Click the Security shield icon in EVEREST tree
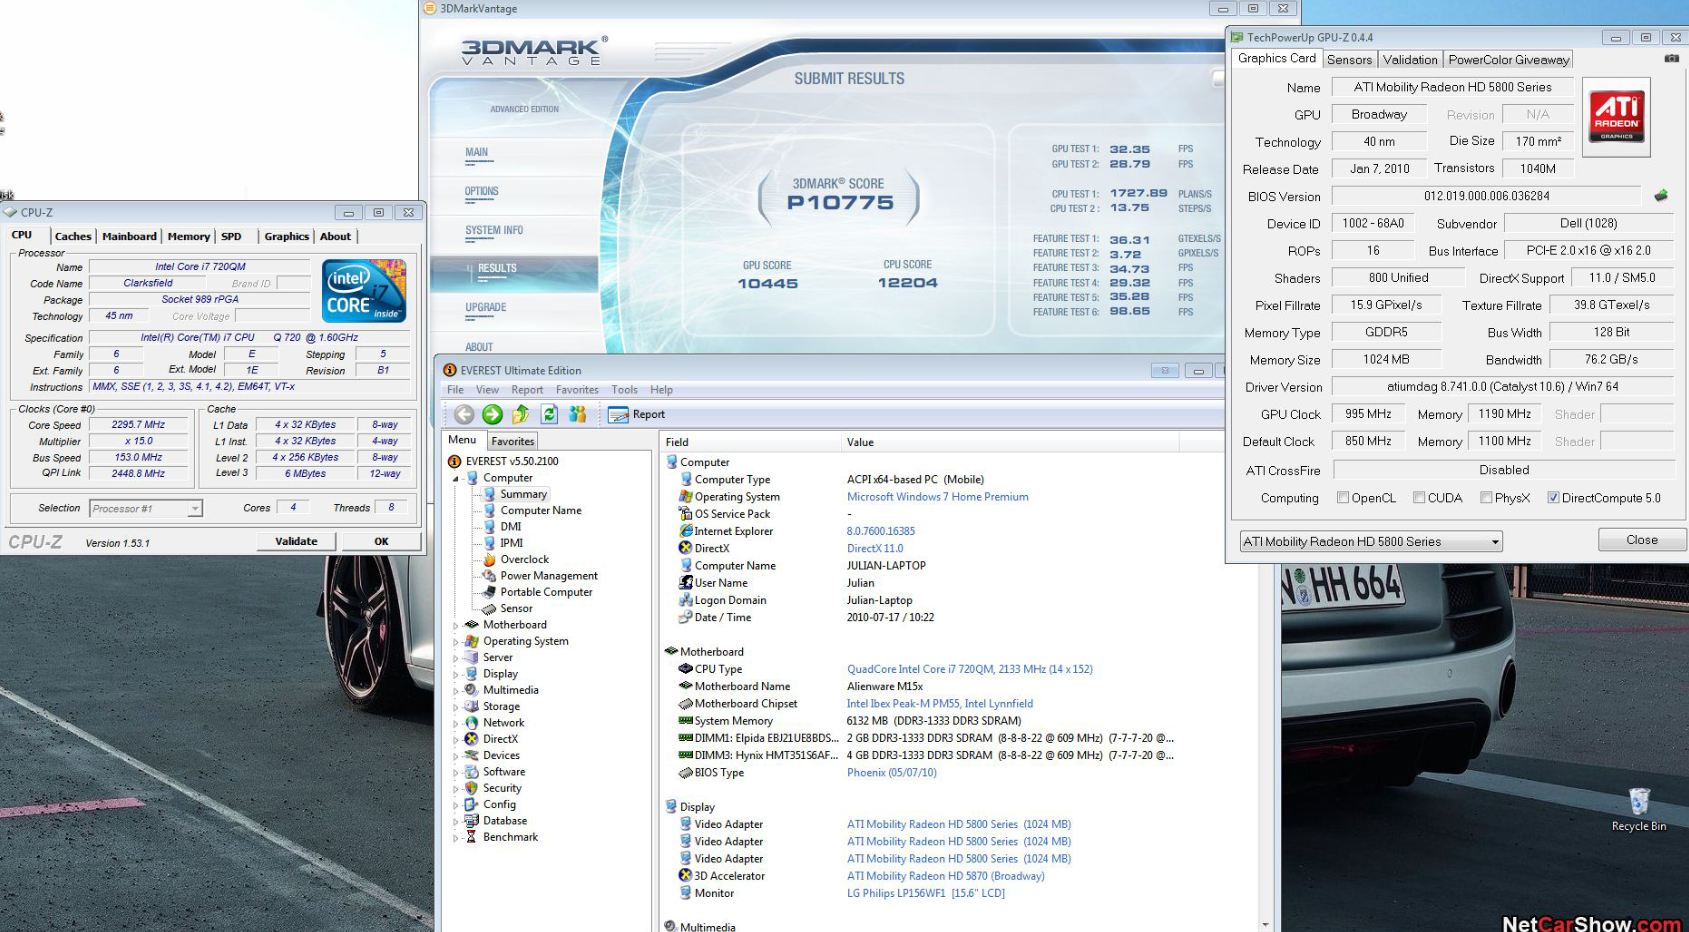This screenshot has width=1689, height=932. (x=471, y=788)
